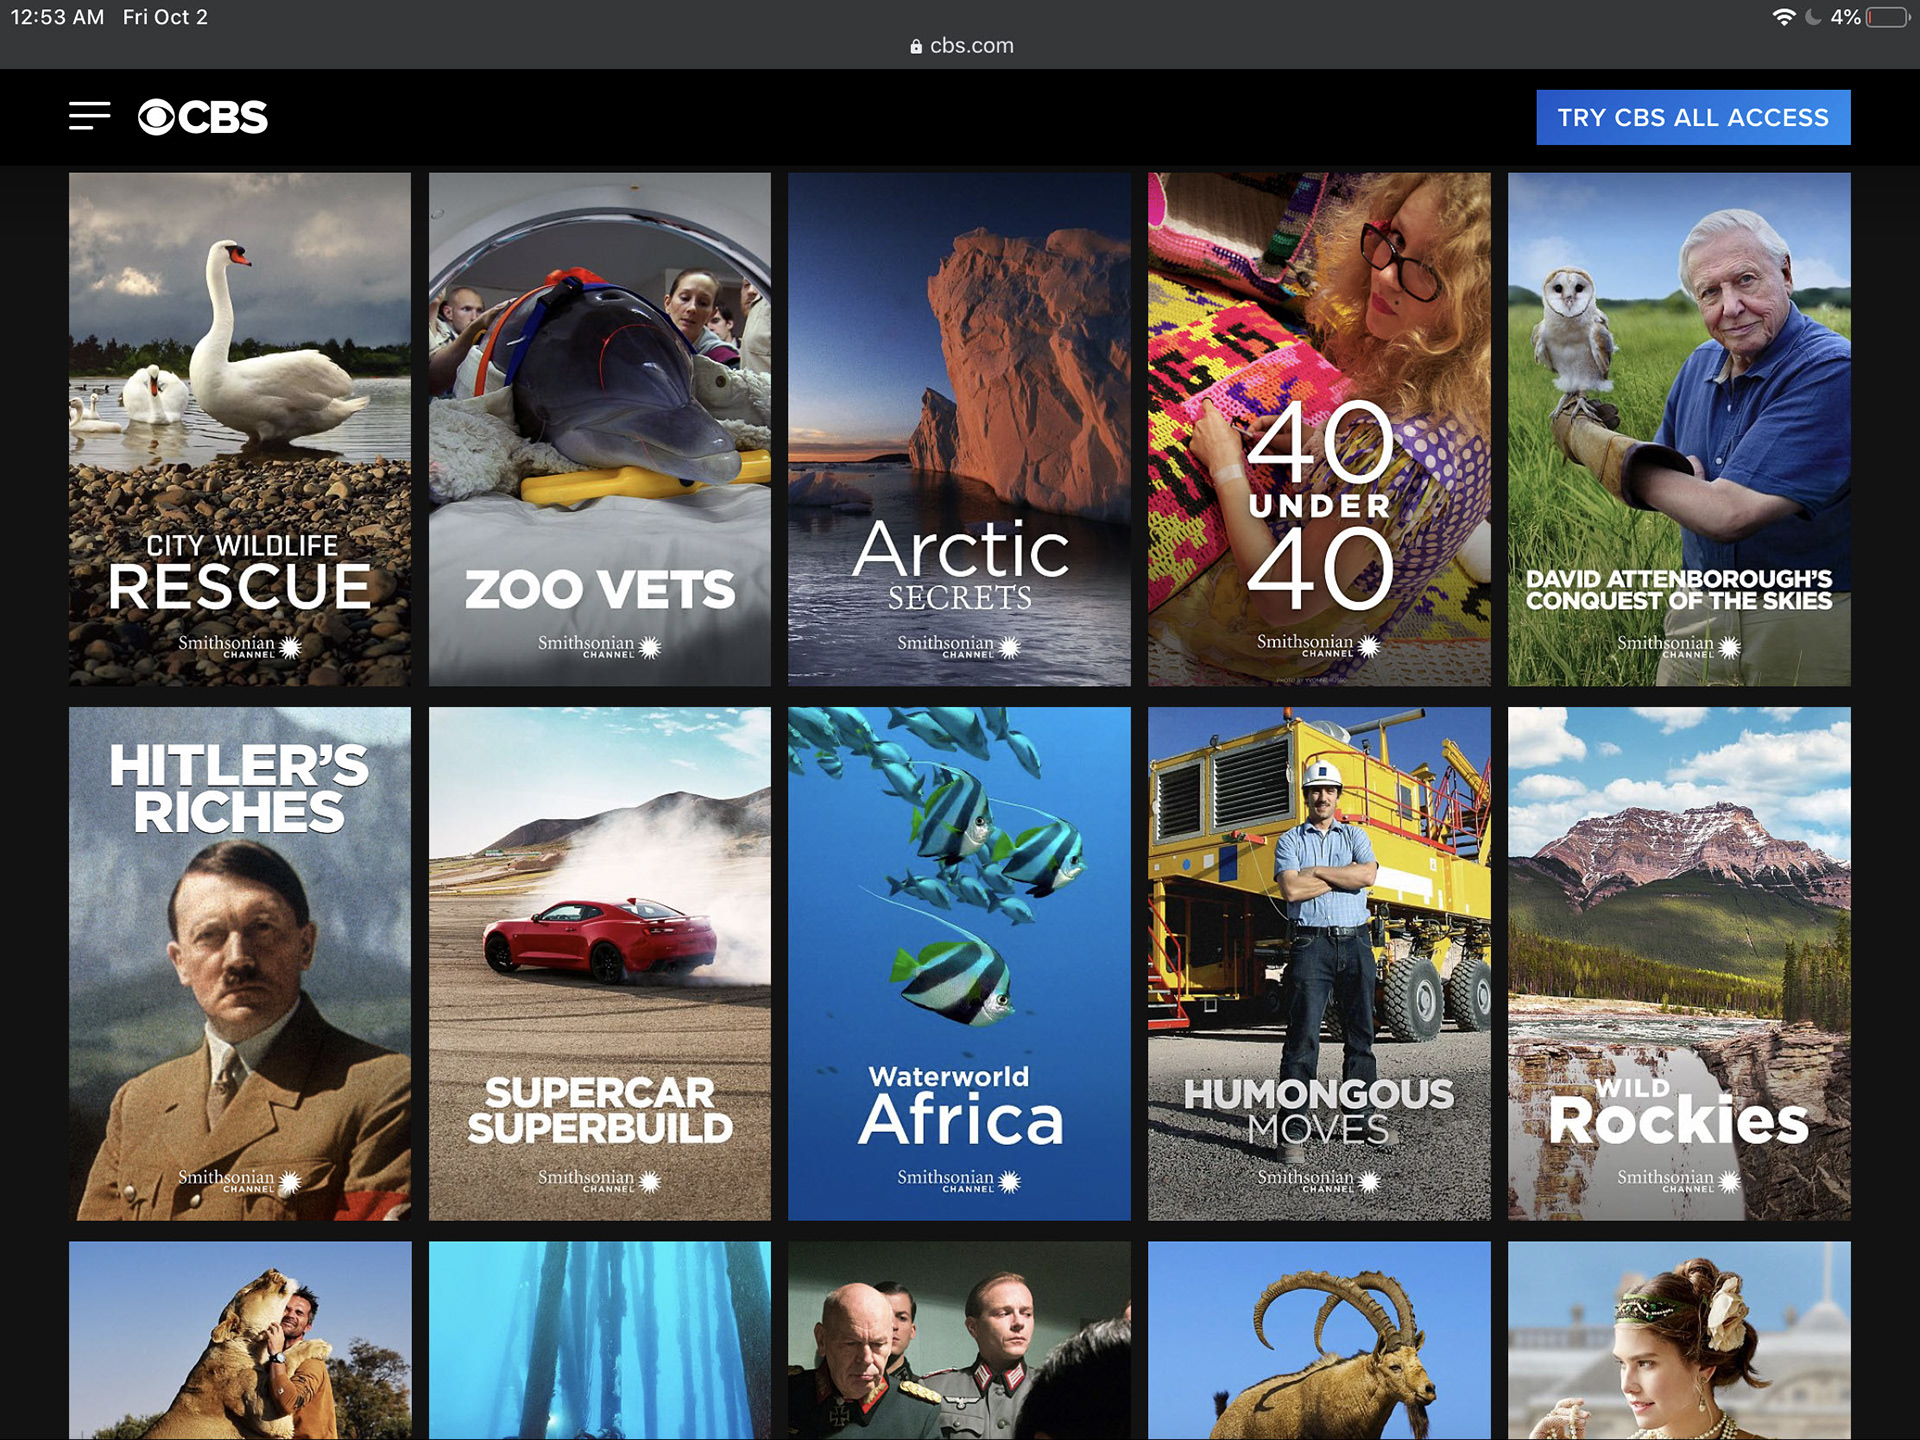The image size is (1920, 1440).
Task: Choose the 40 Under 40 poster
Action: tap(1319, 429)
